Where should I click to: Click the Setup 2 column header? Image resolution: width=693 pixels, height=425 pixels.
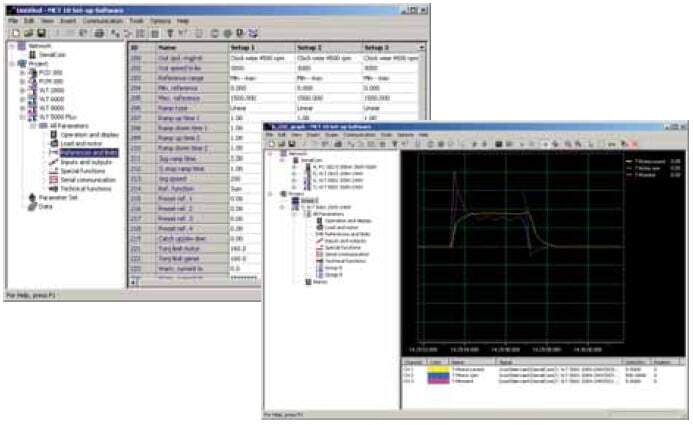(x=328, y=47)
